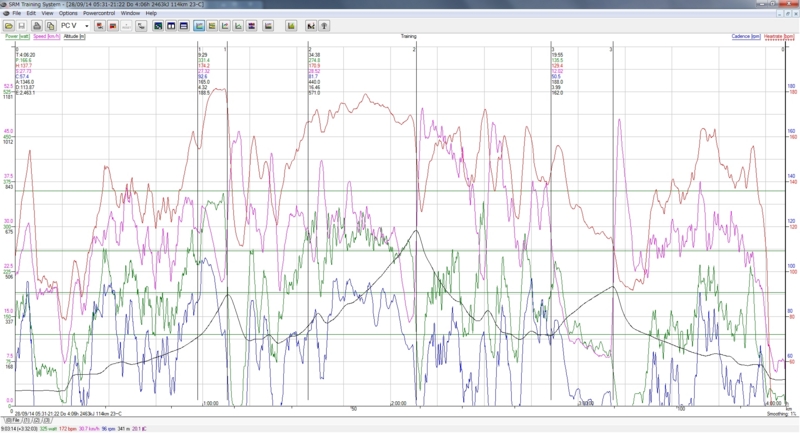Click the save floppy disk icon
Screen dimensions: 800x433
point(22,26)
